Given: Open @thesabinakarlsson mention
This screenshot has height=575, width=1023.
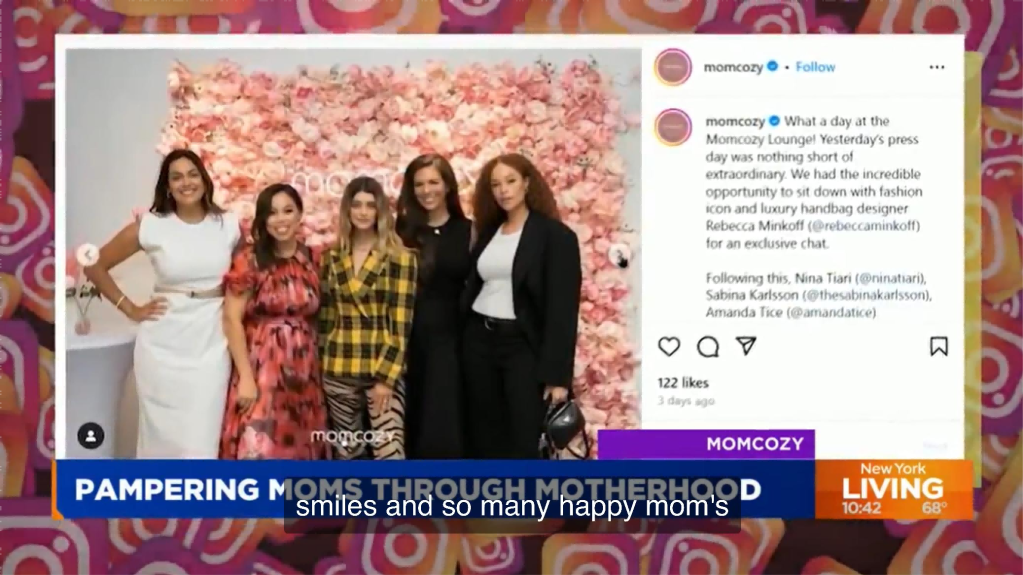Looking at the screenshot, I should pos(867,295).
